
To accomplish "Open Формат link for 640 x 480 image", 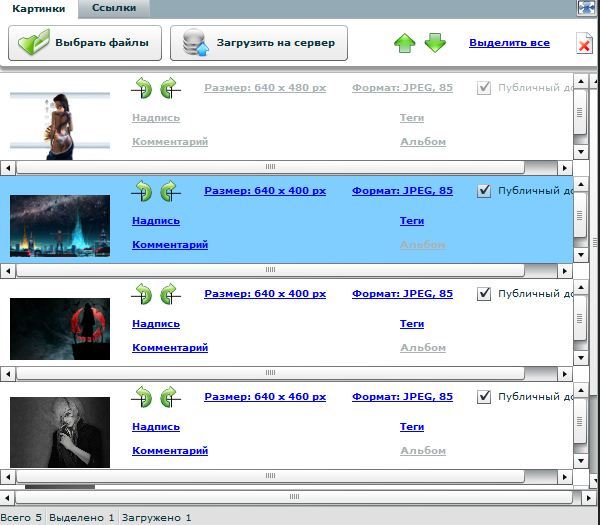I will click(x=403, y=88).
